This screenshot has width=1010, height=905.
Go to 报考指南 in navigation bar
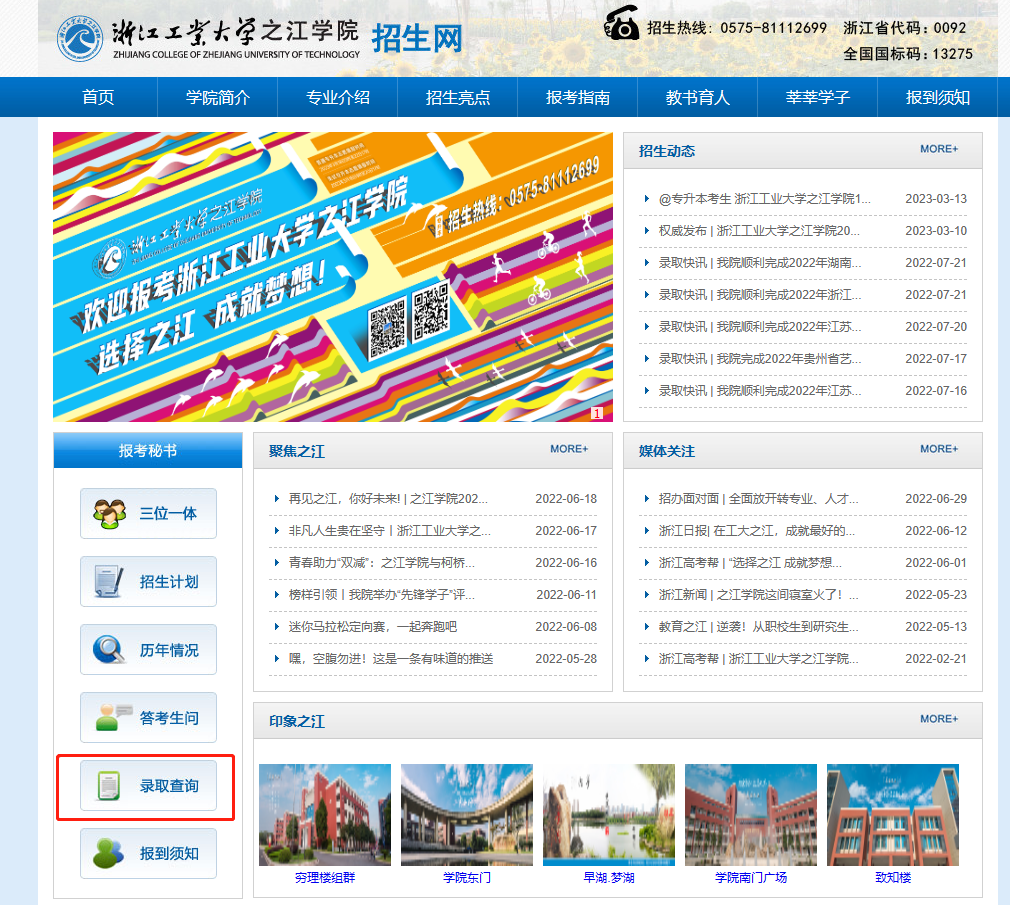click(577, 97)
